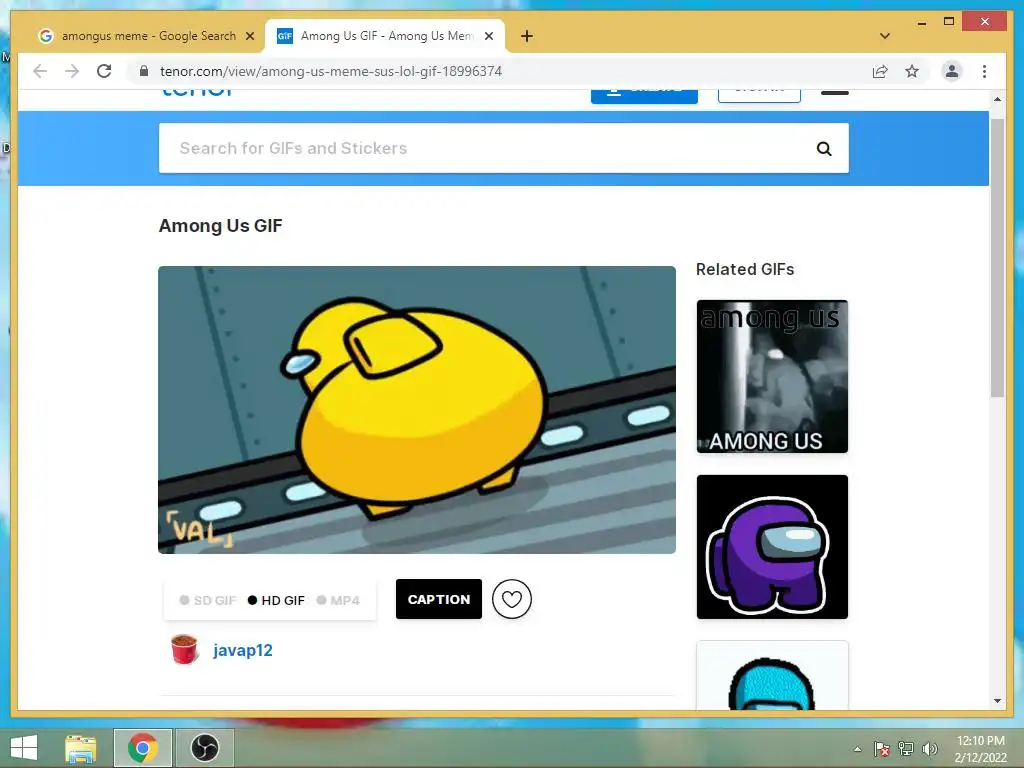Close the amongus meme Google Search tab

(249, 36)
